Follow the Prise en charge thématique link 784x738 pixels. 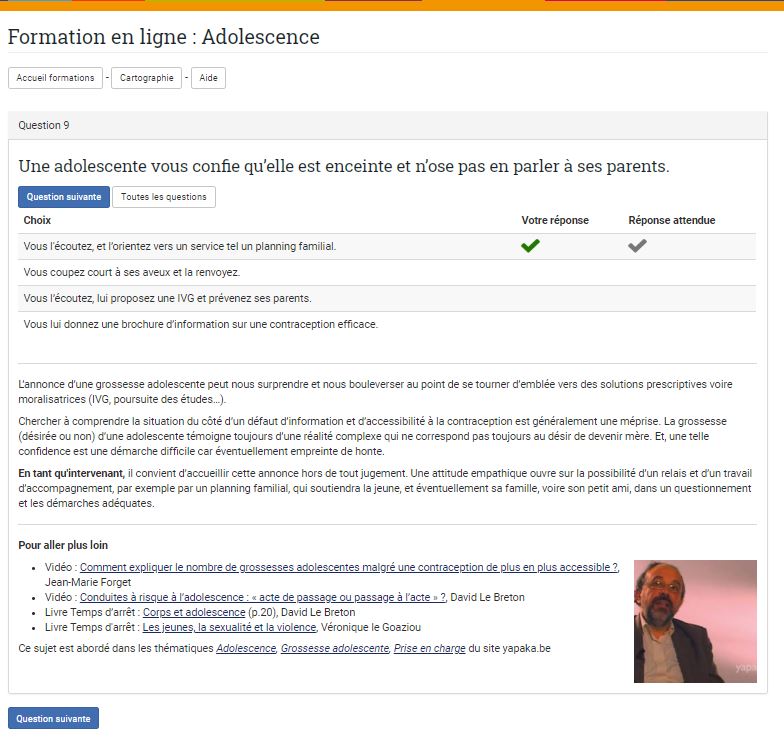click(x=430, y=648)
